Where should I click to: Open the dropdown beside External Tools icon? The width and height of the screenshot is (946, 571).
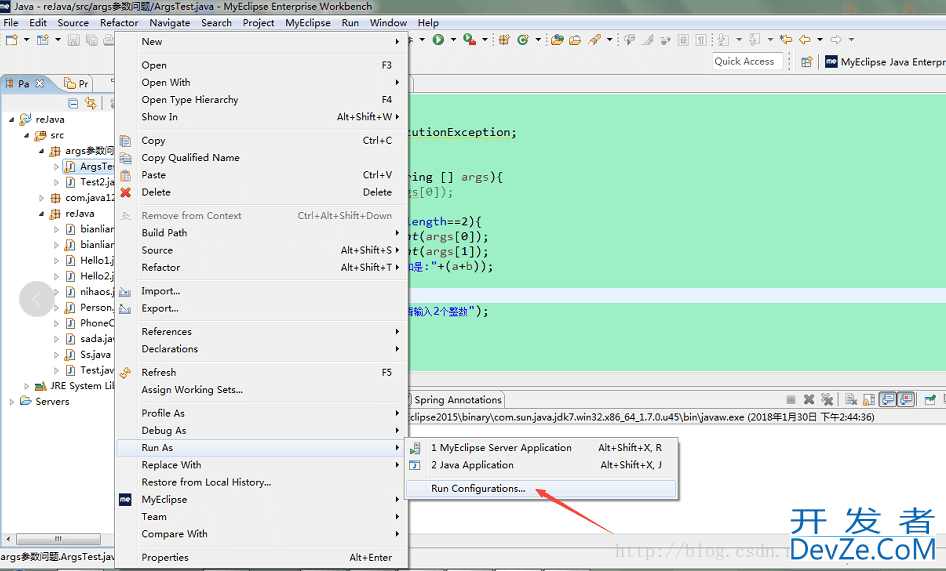484,40
